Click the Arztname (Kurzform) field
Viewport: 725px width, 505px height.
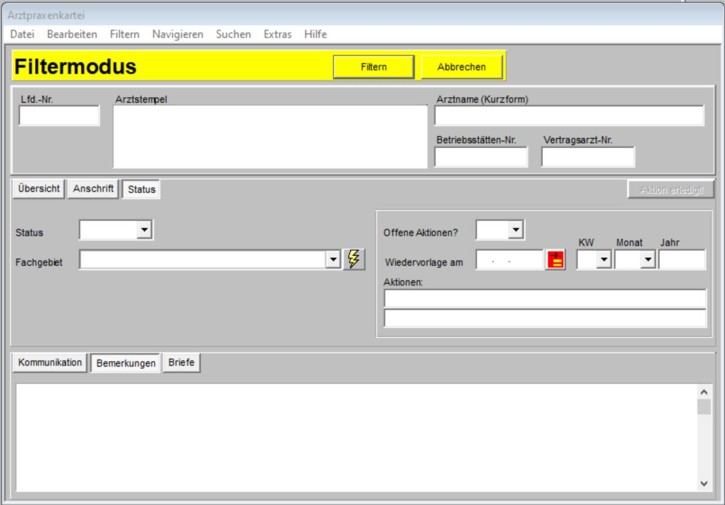tap(568, 116)
